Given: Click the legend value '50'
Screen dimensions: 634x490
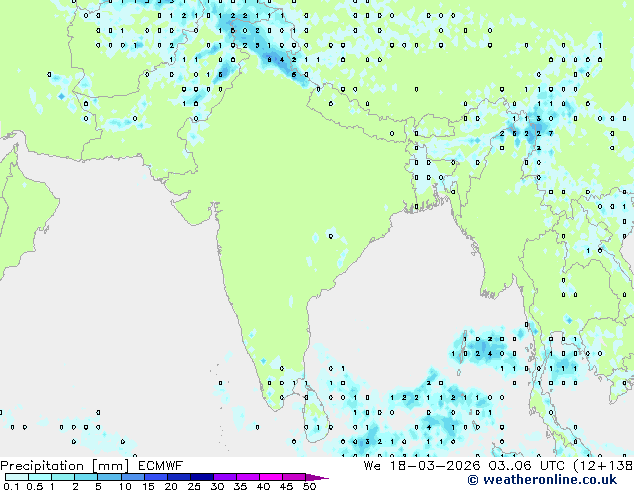Looking at the screenshot, I should coord(309,486).
